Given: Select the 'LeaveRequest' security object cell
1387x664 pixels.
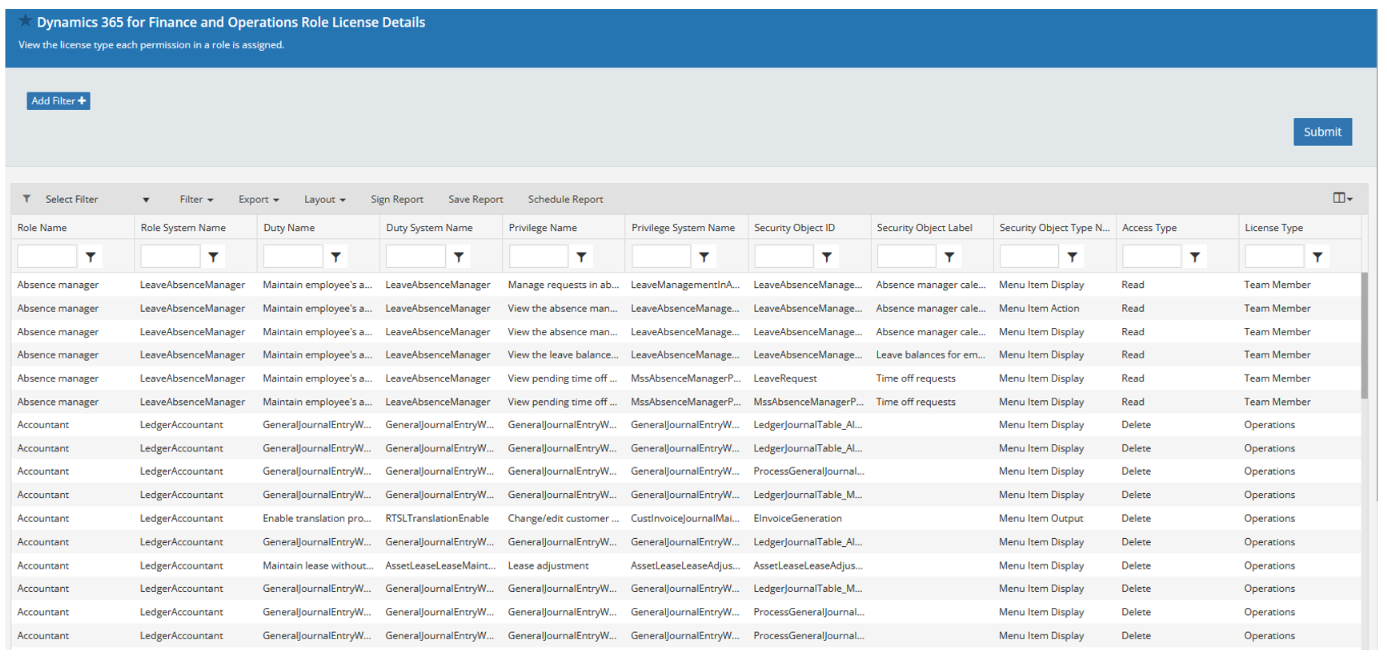Looking at the screenshot, I should click(x=809, y=379).
